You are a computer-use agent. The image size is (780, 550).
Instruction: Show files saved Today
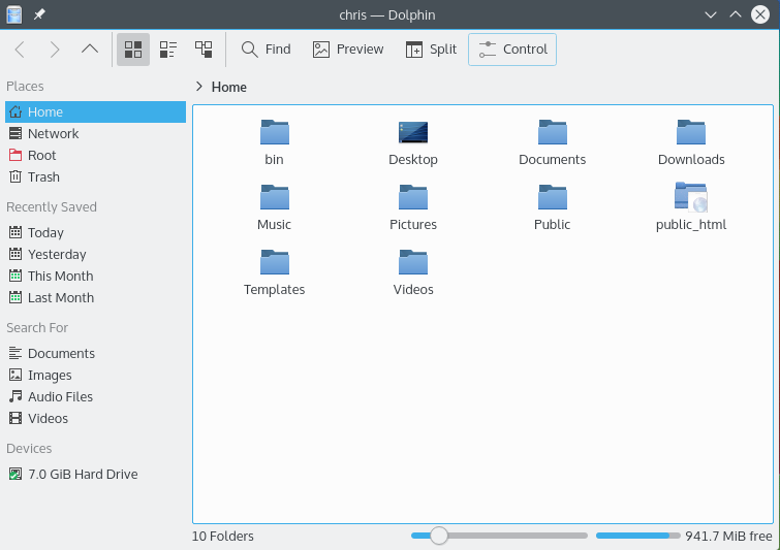96,232
